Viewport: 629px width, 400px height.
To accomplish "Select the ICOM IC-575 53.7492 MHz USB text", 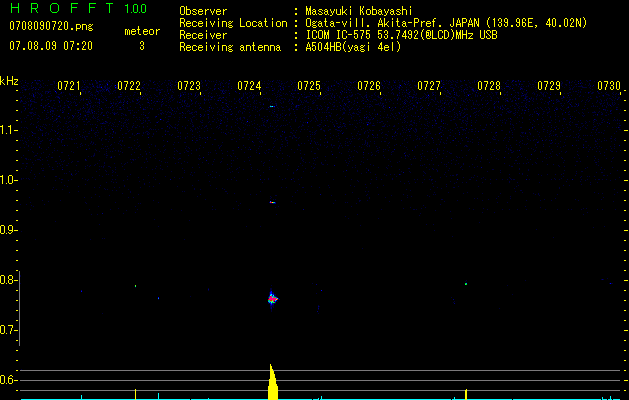I will [401, 35].
